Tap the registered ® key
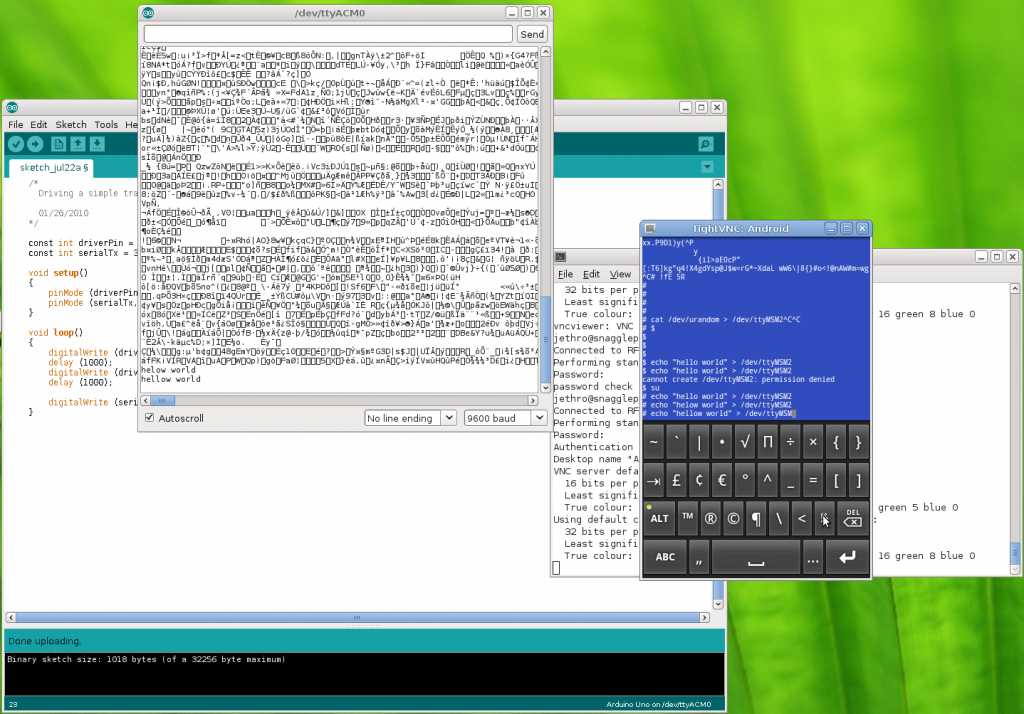Viewport: 1024px width, 714px height. (x=711, y=519)
